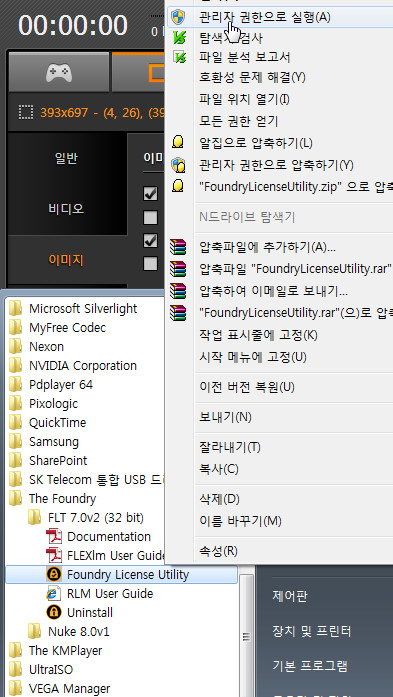Viewport: 393px width, 697px height.
Task: Open the 비디오 settings section
Action: coord(67,209)
